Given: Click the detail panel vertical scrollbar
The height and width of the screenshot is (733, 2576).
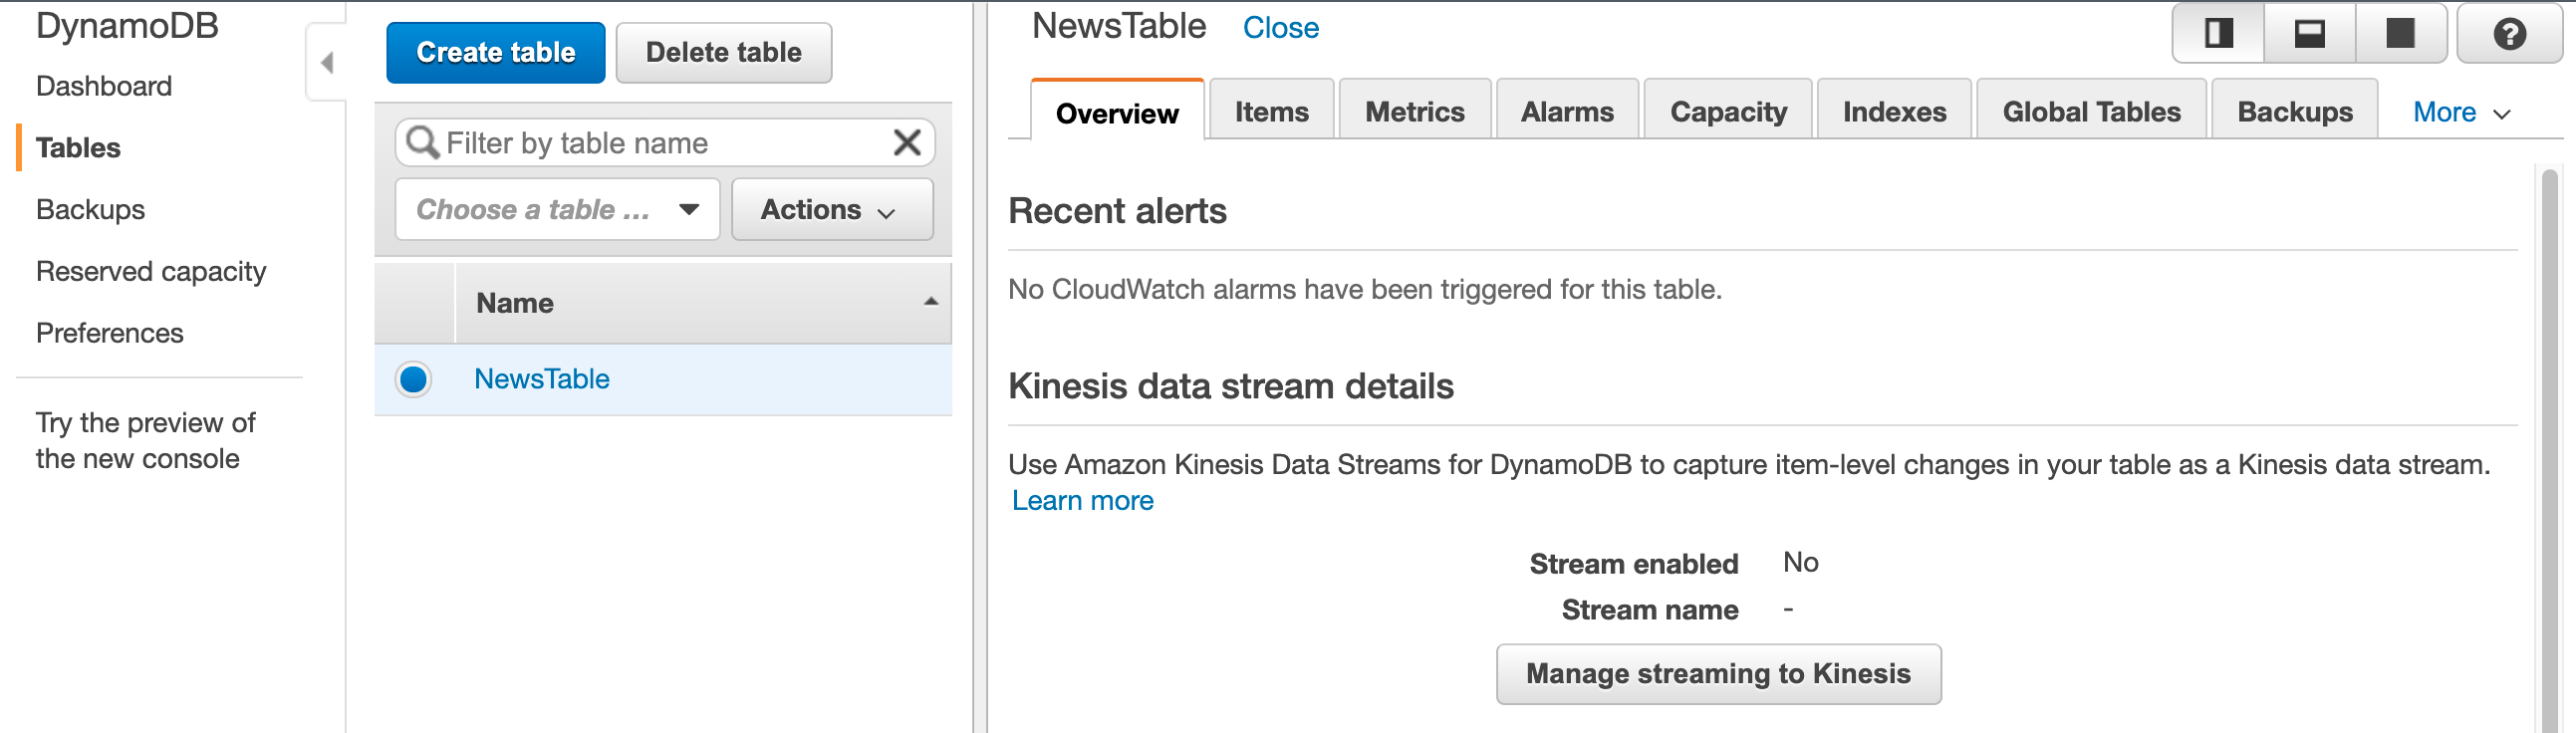Looking at the screenshot, I should point(2549,450).
